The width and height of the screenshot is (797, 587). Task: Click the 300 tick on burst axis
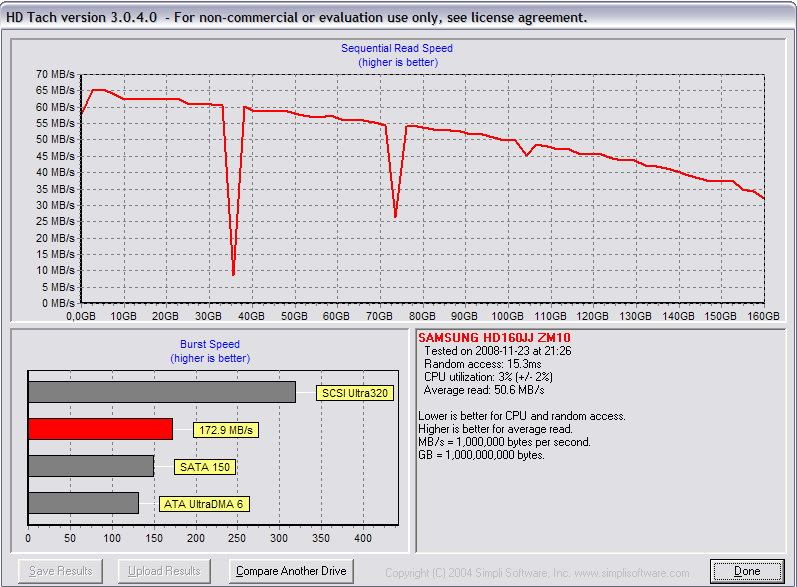tap(279, 538)
